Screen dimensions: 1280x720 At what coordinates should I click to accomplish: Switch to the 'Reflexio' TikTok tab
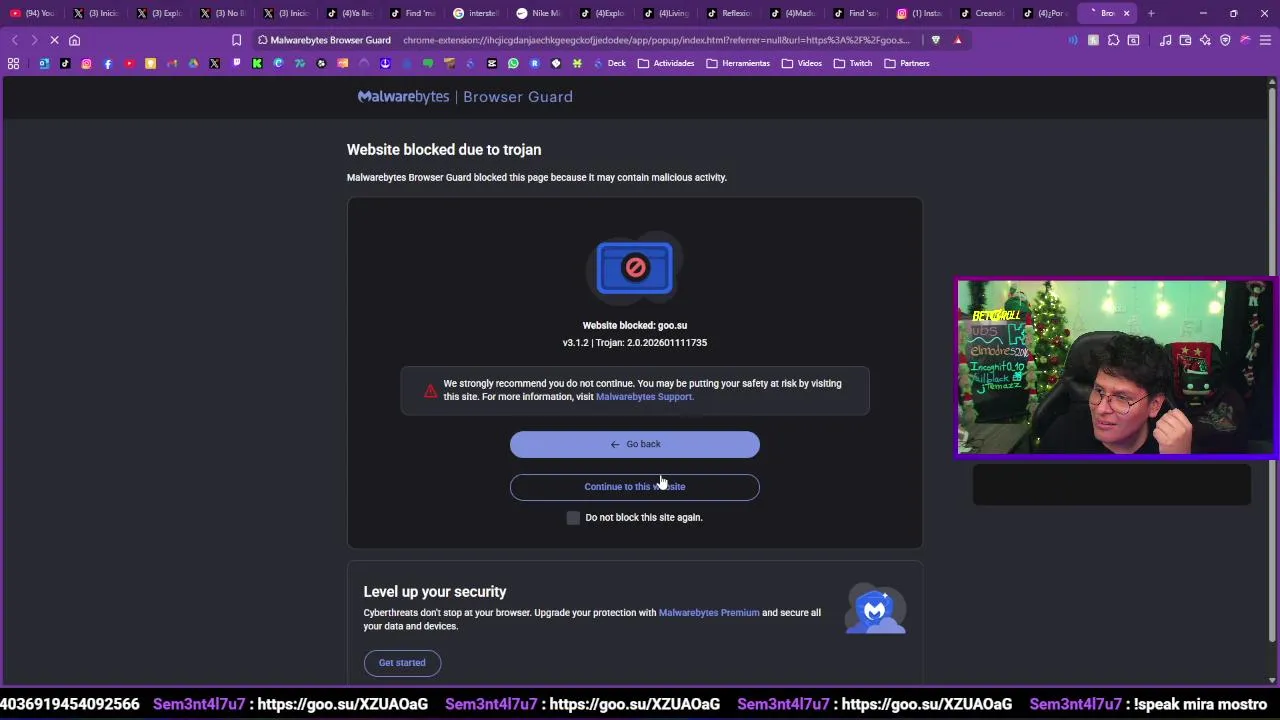click(x=728, y=13)
